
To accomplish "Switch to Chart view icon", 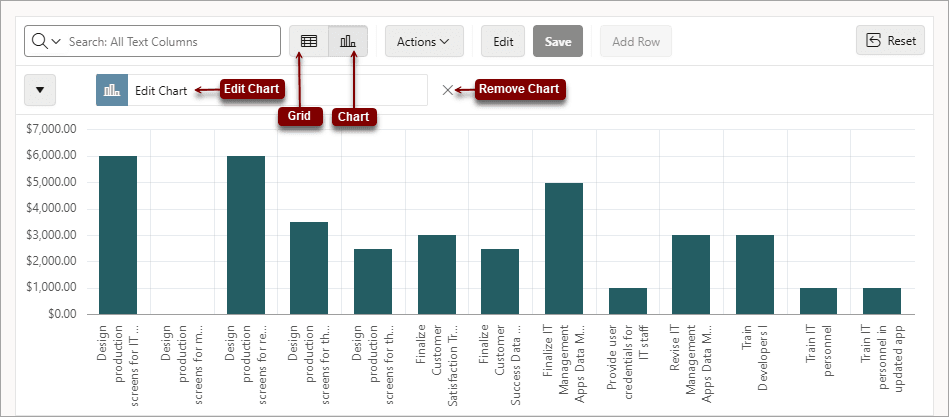I will click(x=348, y=41).
